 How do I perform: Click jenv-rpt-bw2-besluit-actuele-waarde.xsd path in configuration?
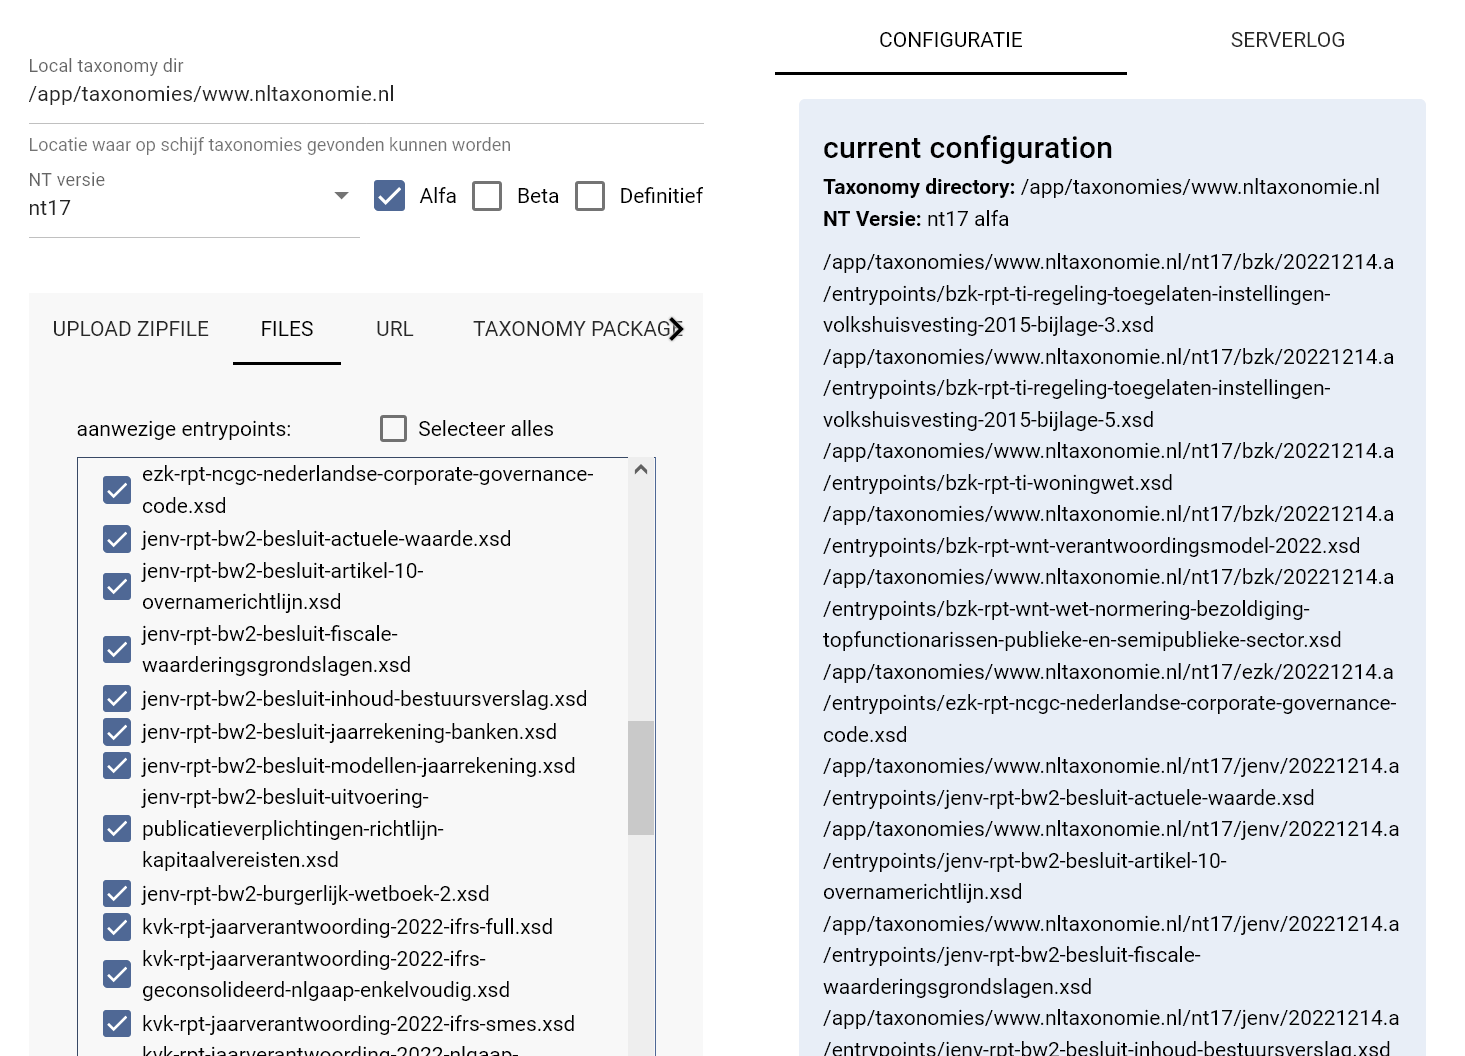1111,782
